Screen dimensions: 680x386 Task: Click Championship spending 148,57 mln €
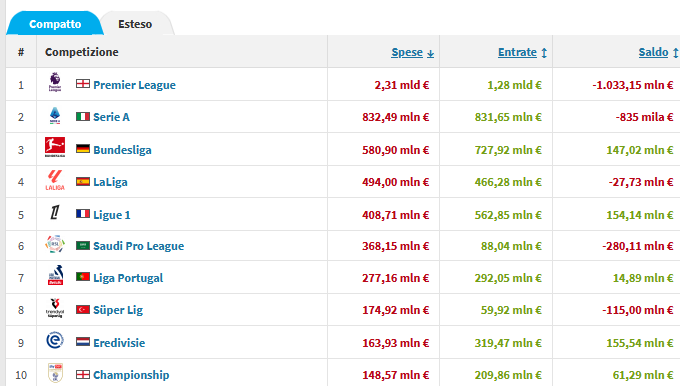pos(396,375)
